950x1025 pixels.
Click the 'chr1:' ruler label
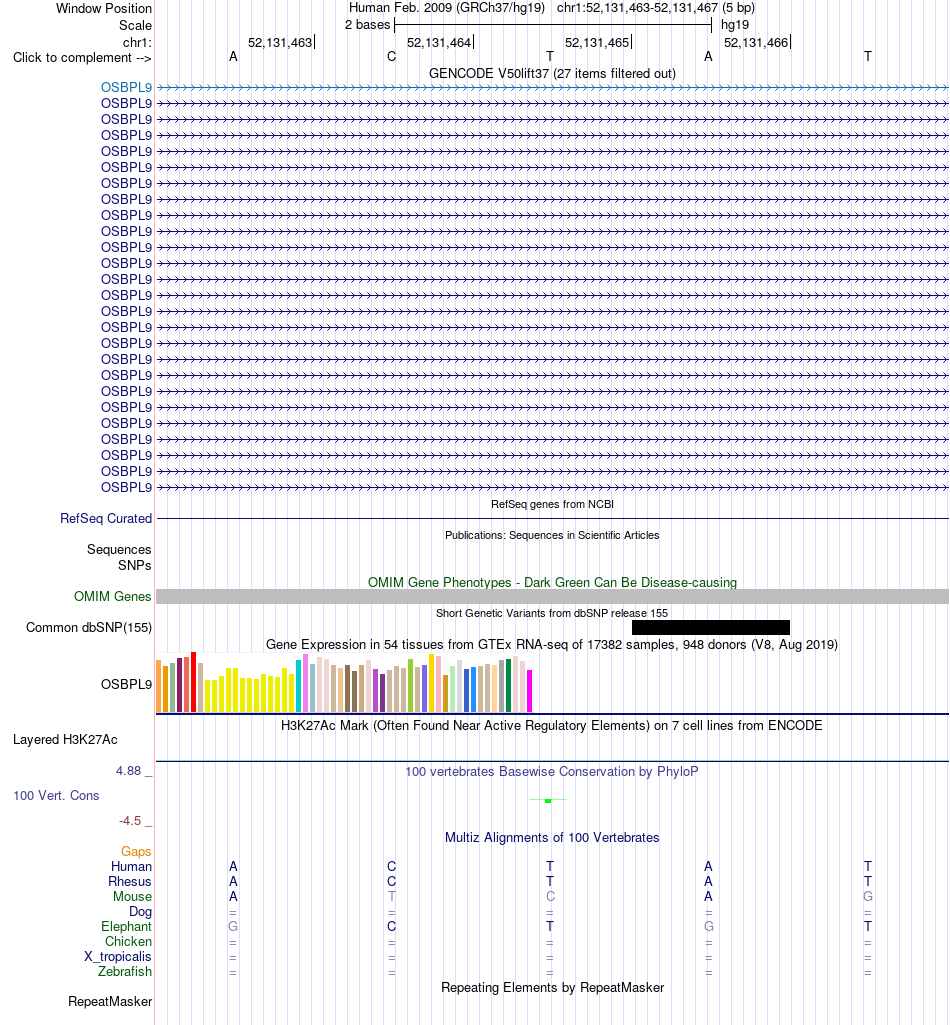coord(137,42)
